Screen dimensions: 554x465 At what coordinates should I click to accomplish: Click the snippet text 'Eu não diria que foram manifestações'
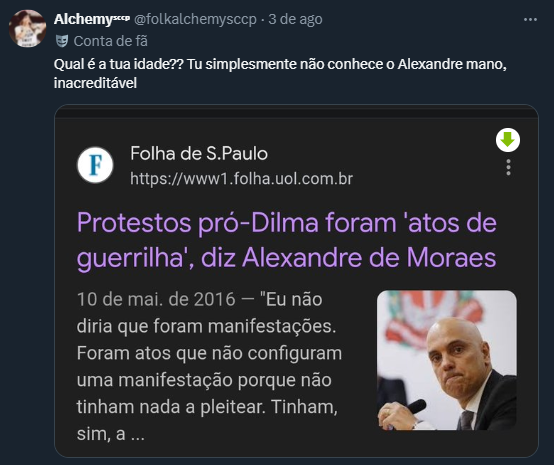206,313
